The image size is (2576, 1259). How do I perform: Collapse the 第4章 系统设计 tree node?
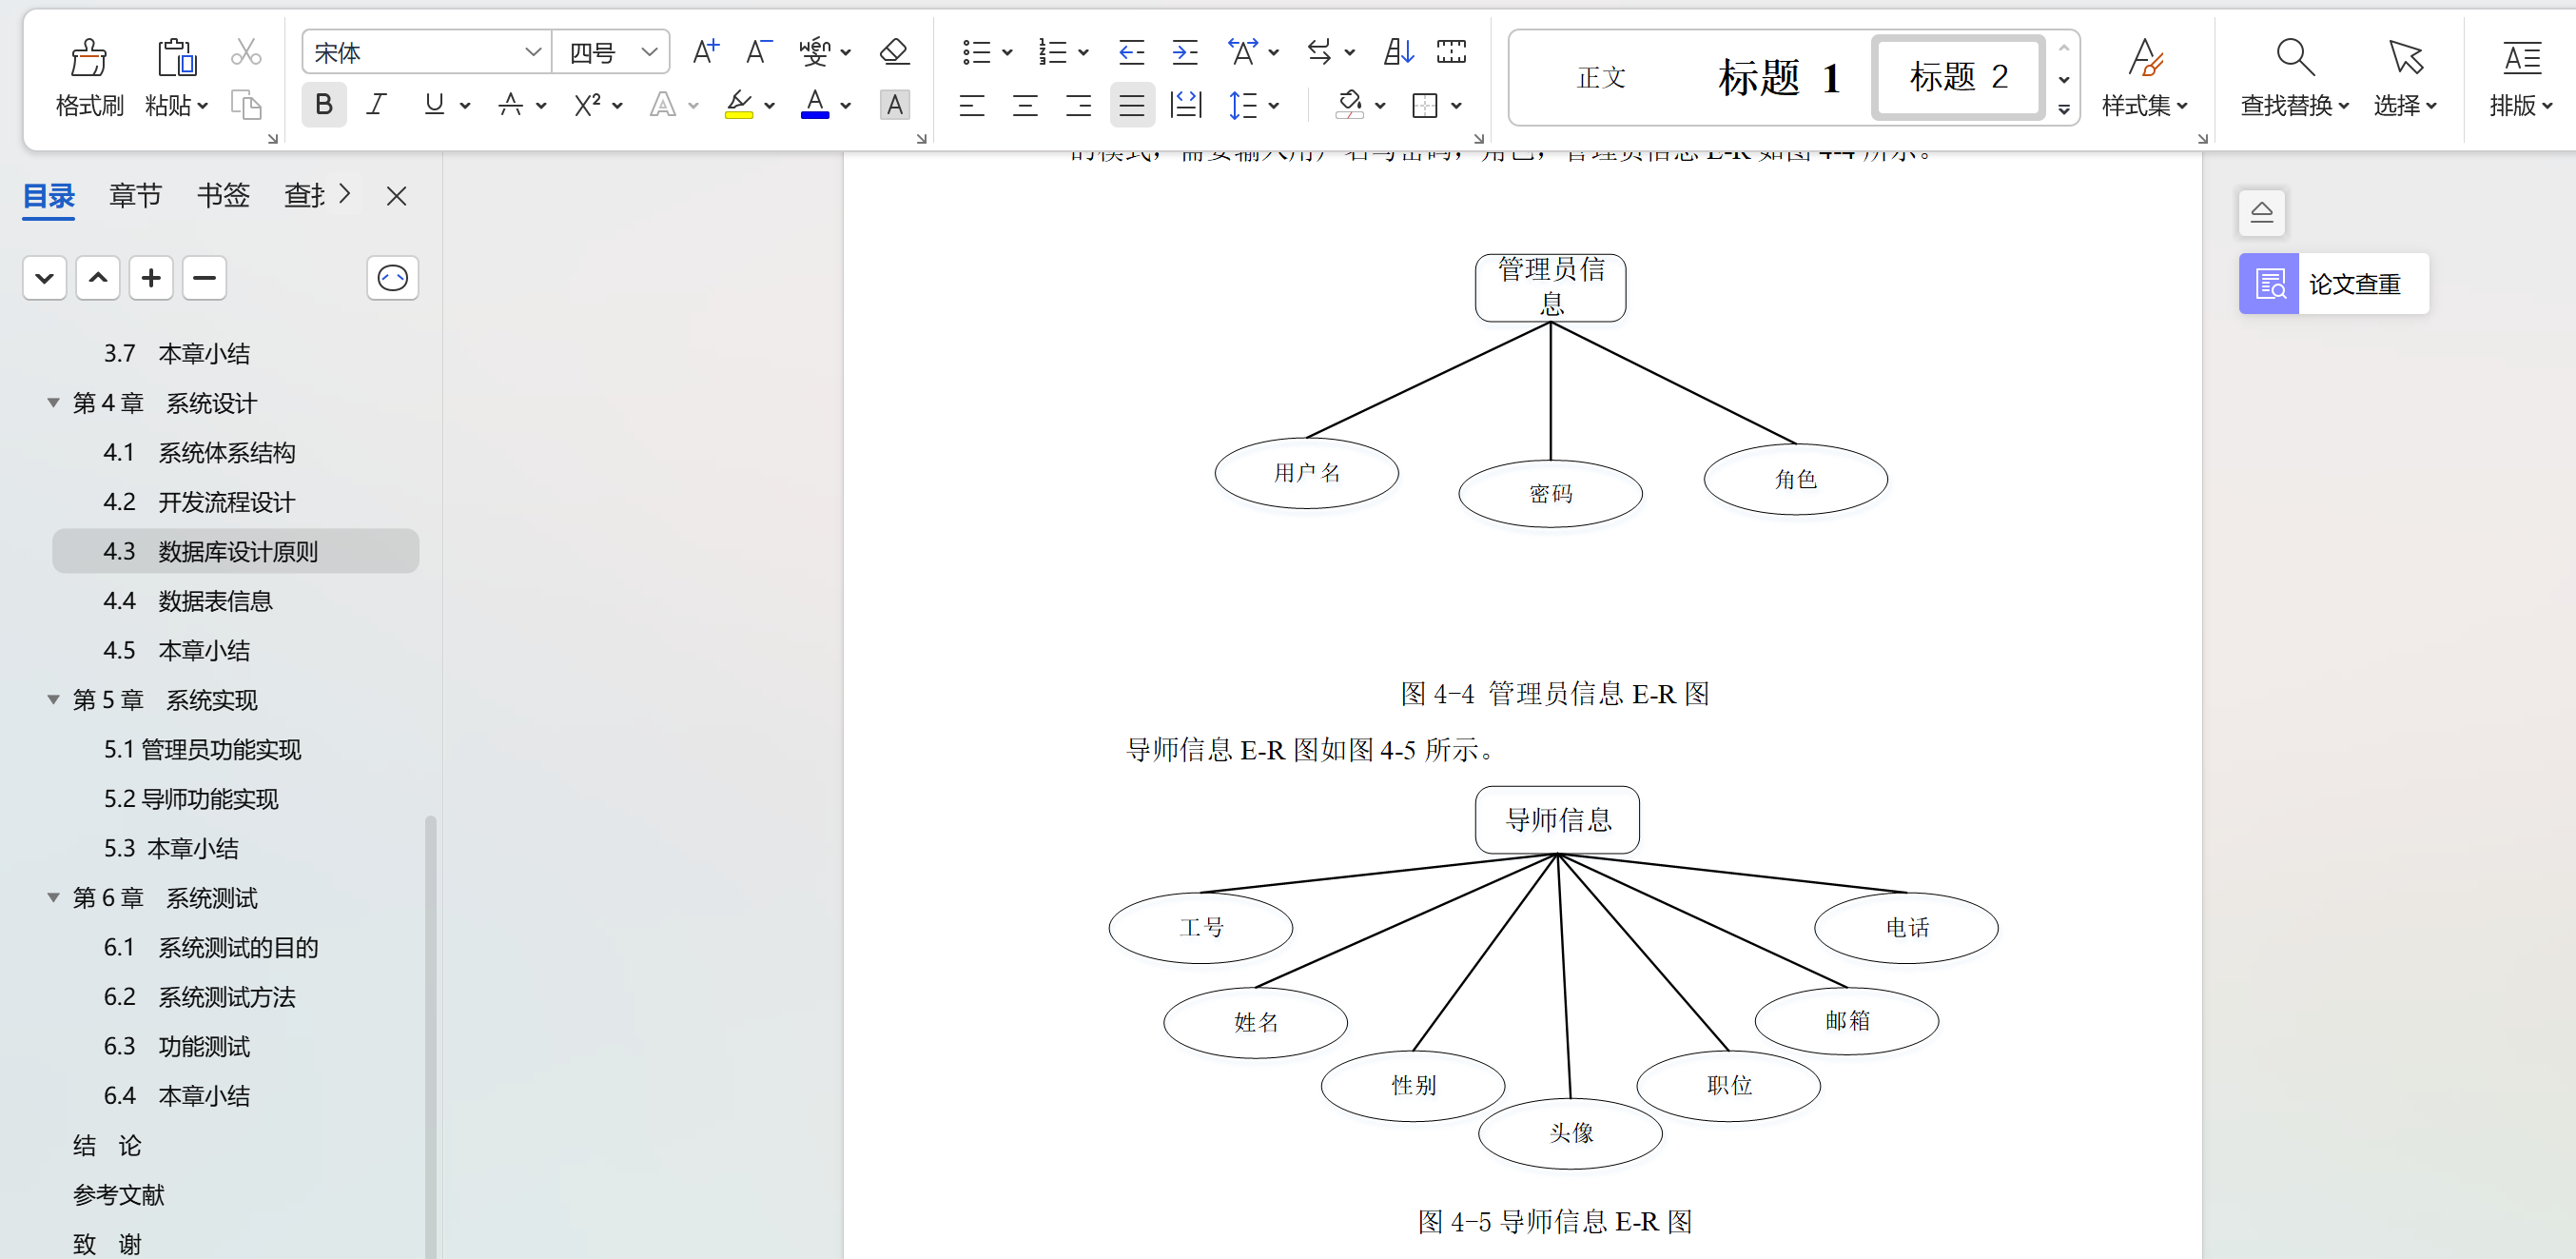(x=53, y=403)
